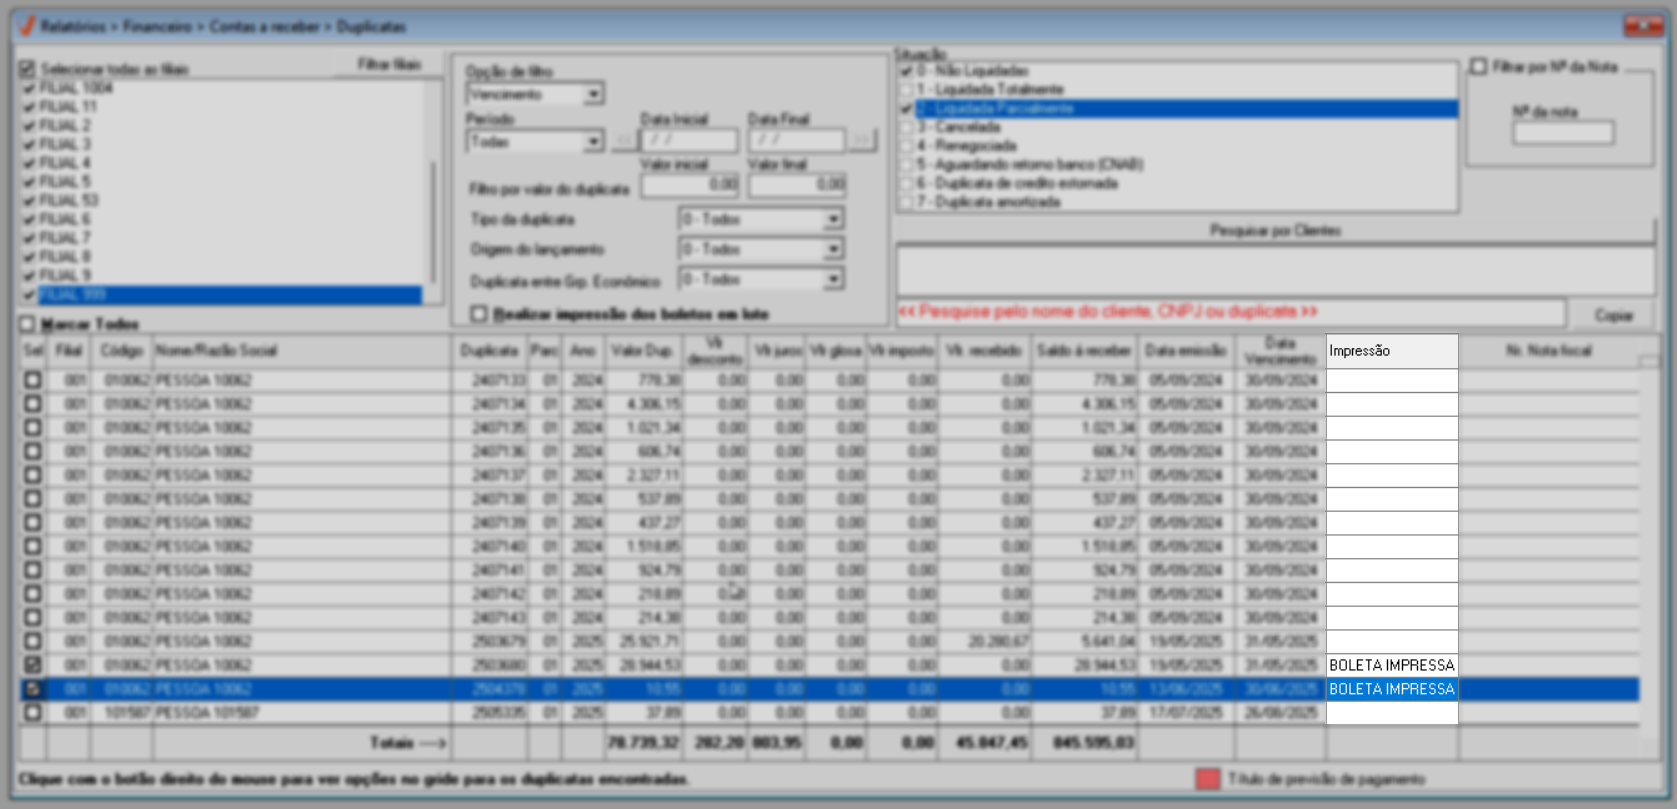The image size is (1677, 809).
Task: Click duplicata number 2407140 cell
Action: pyautogui.click(x=490, y=546)
